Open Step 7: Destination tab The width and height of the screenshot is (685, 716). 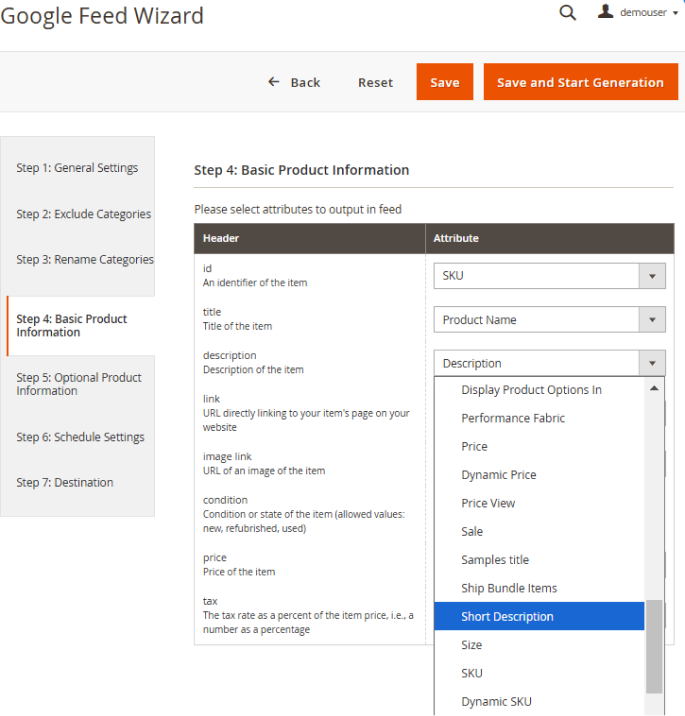click(x=65, y=483)
